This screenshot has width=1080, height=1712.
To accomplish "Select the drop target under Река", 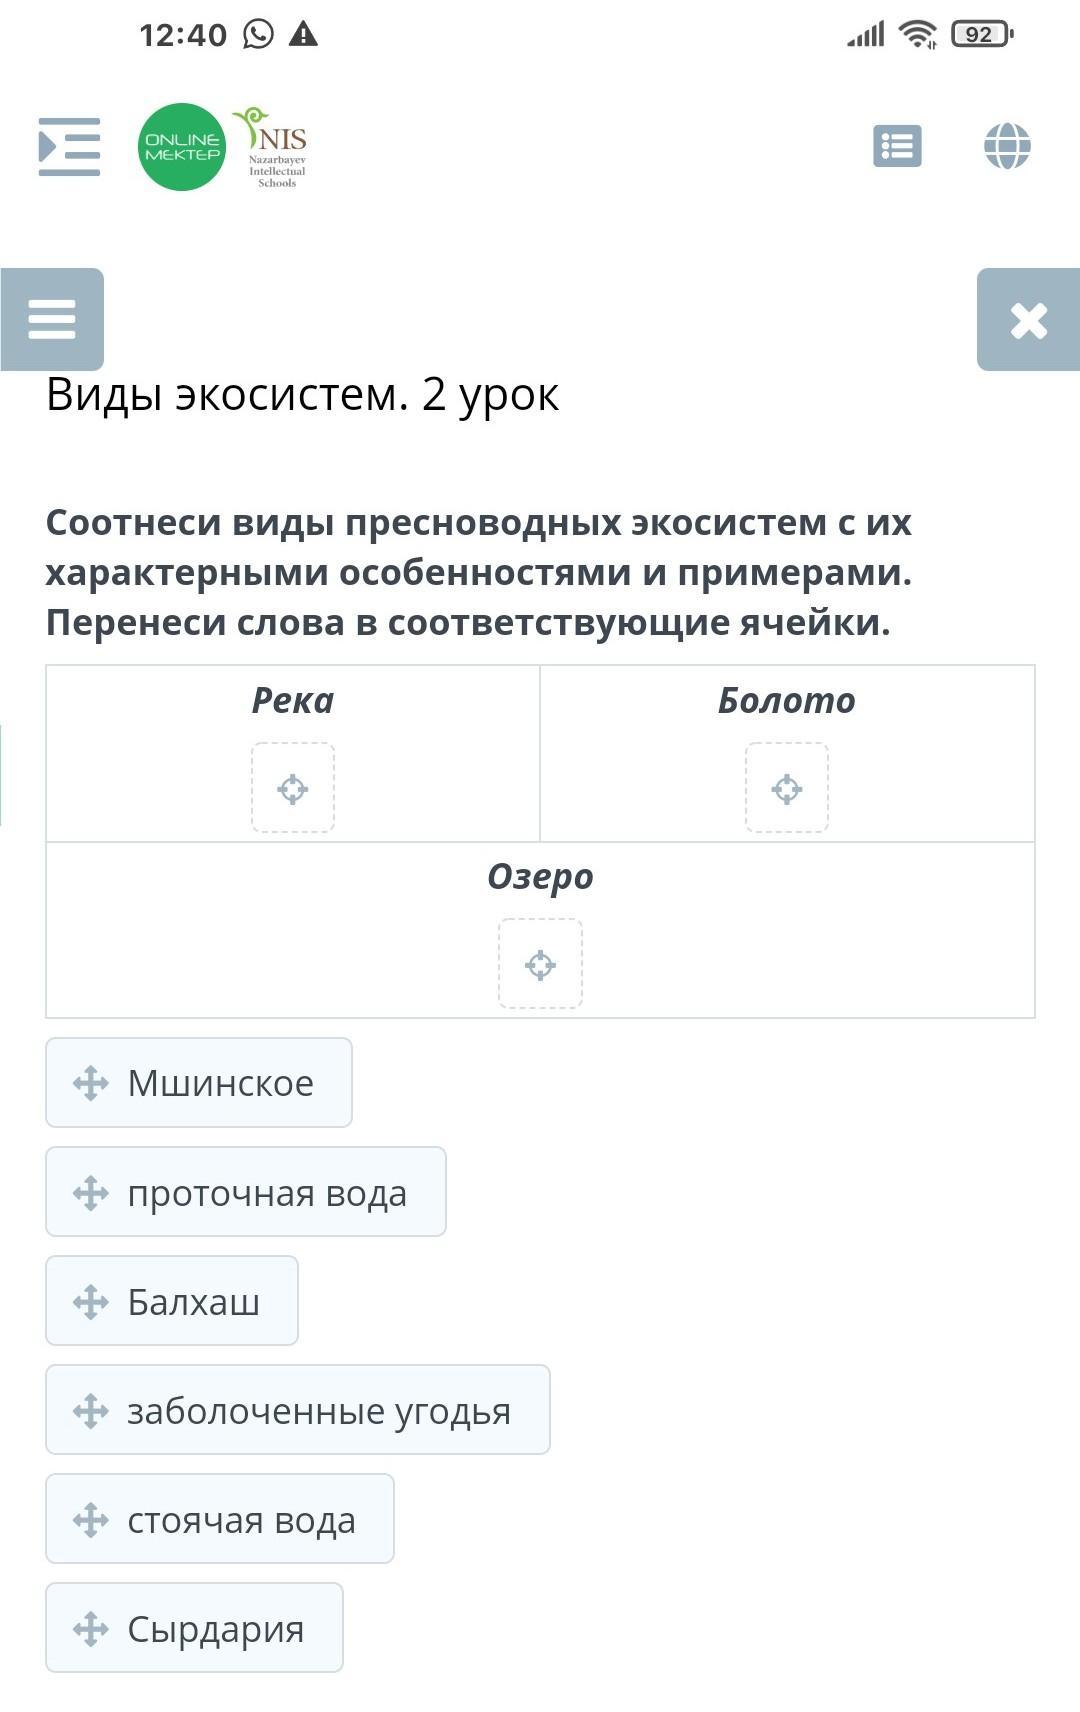I will tap(293, 788).
